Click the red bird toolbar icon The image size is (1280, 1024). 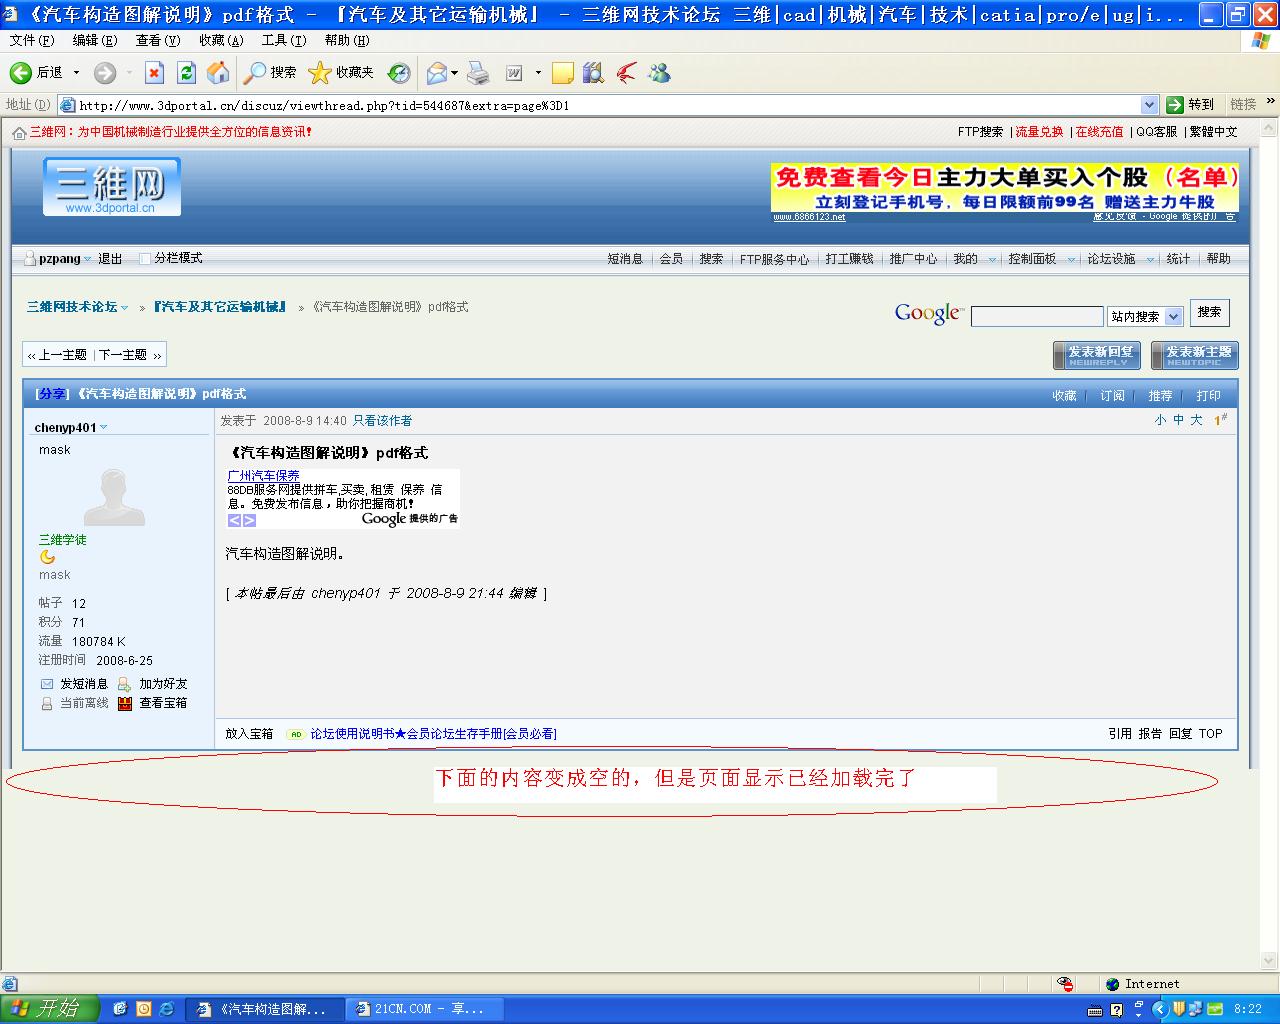click(x=627, y=73)
